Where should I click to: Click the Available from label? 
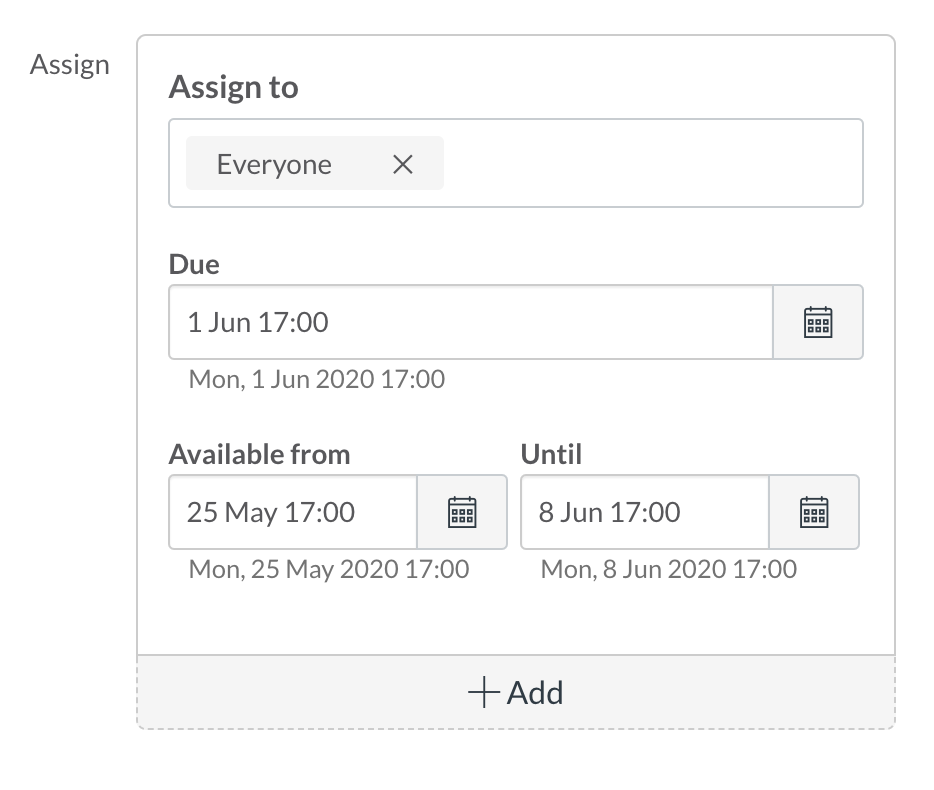click(x=259, y=455)
